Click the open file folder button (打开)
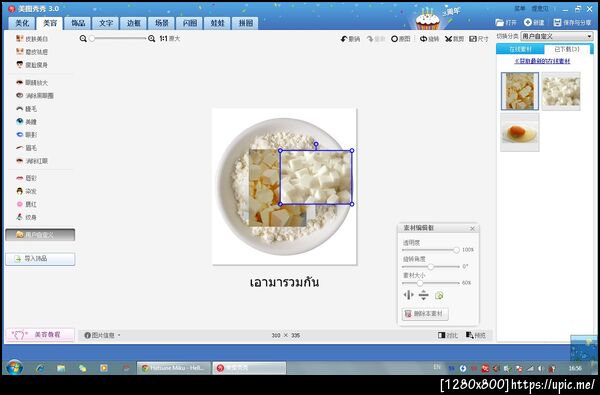This screenshot has width=600, height=395. point(506,23)
